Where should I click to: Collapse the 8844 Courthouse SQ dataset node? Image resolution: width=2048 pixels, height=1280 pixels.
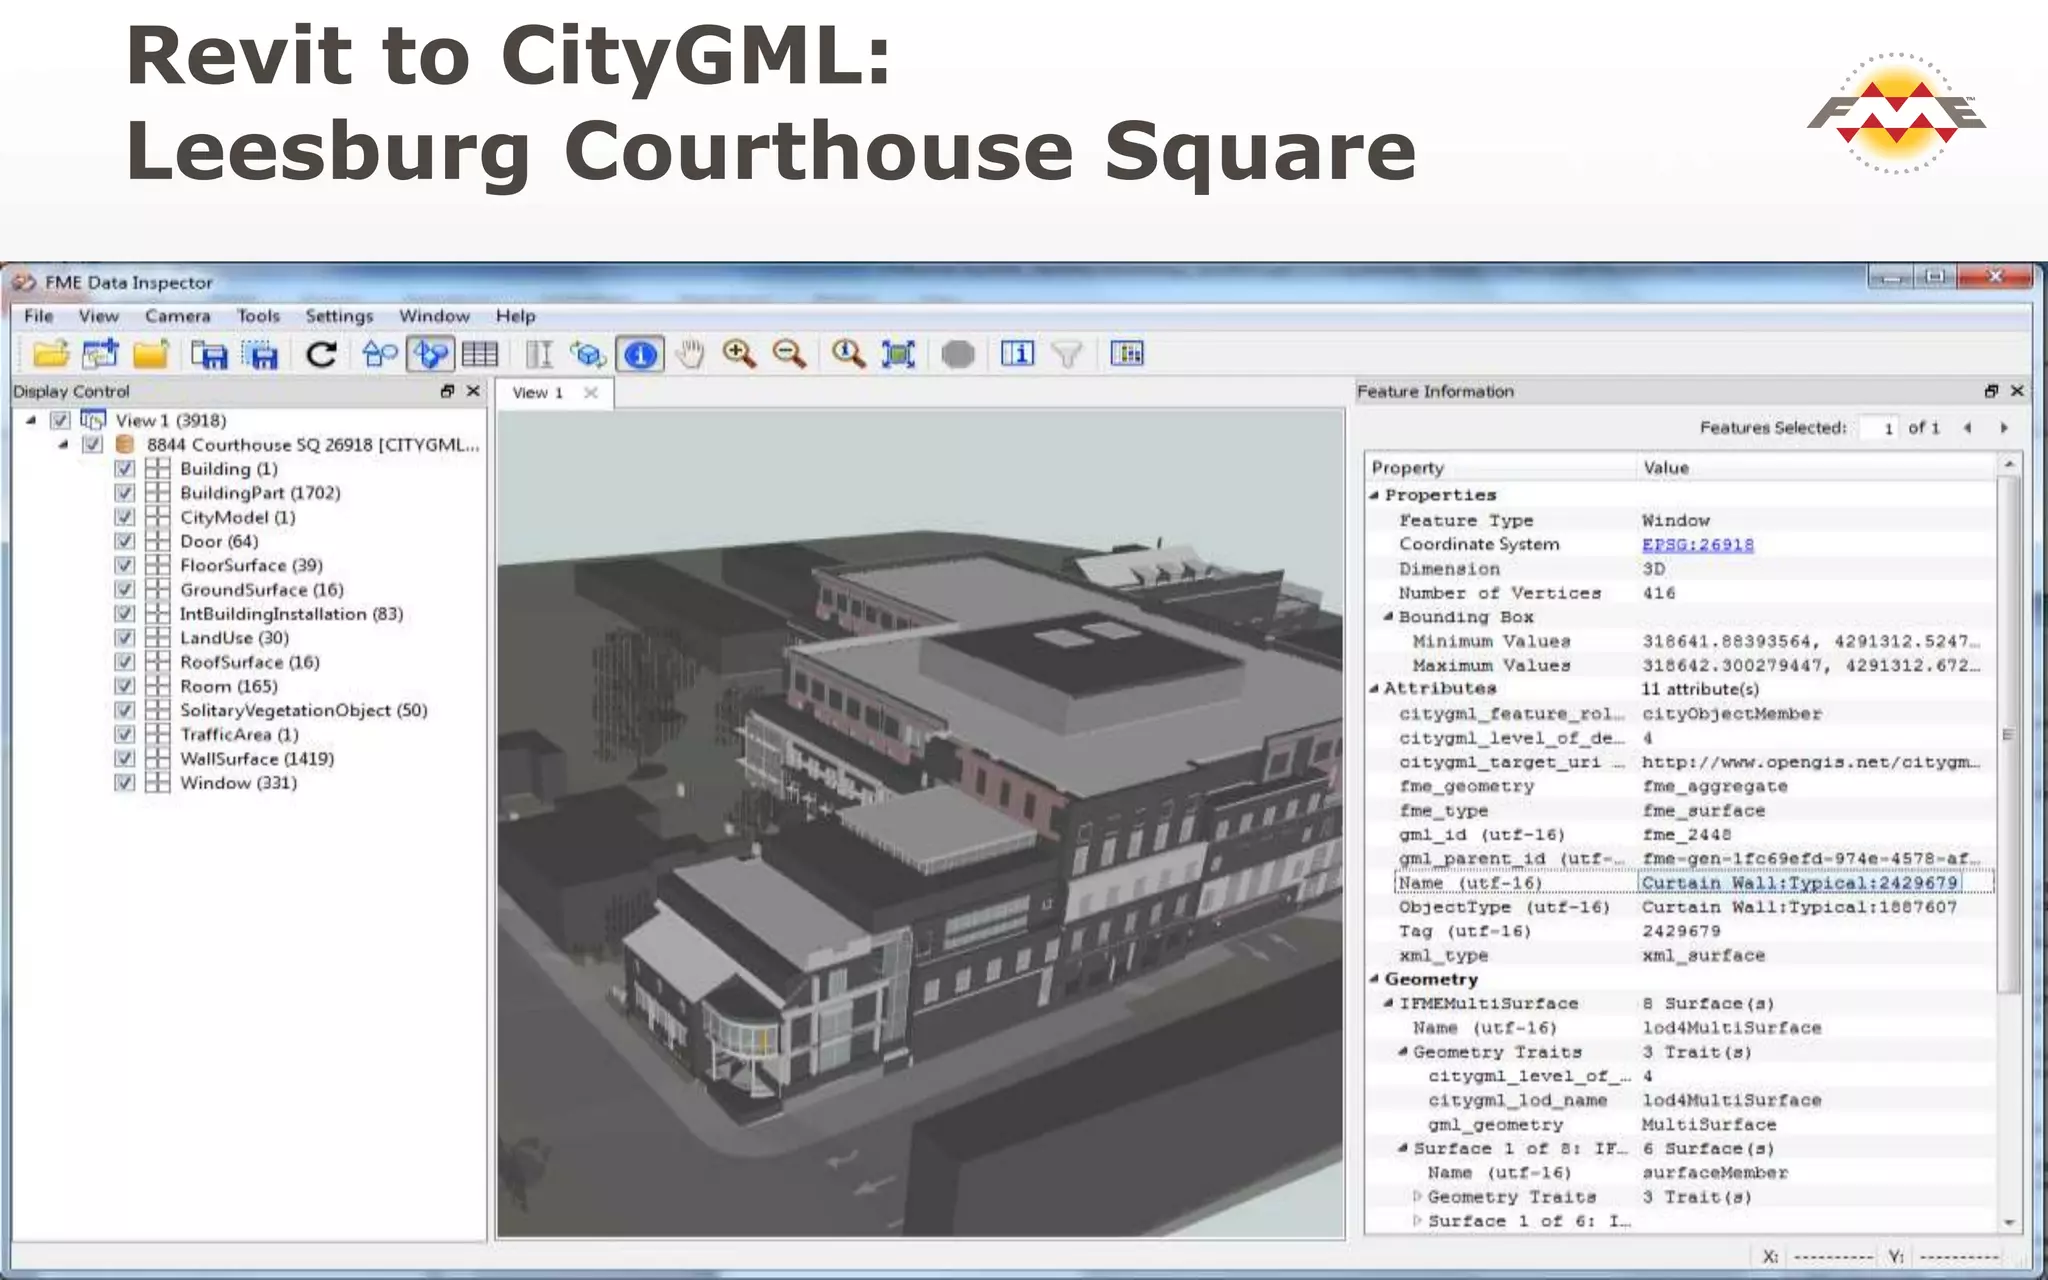(63, 444)
